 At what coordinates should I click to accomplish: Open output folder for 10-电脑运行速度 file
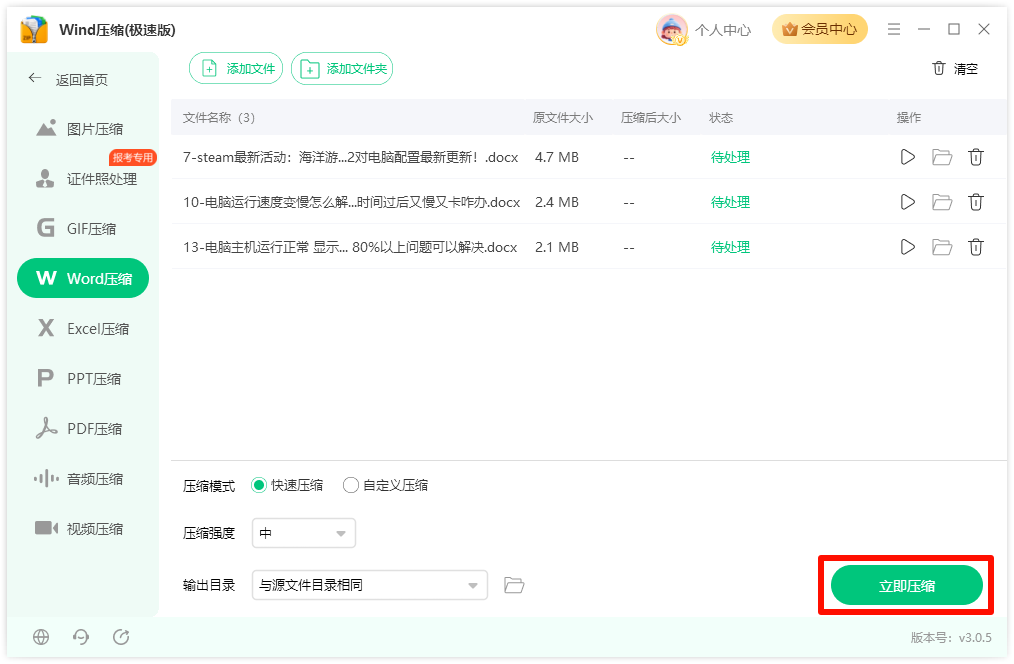point(942,202)
